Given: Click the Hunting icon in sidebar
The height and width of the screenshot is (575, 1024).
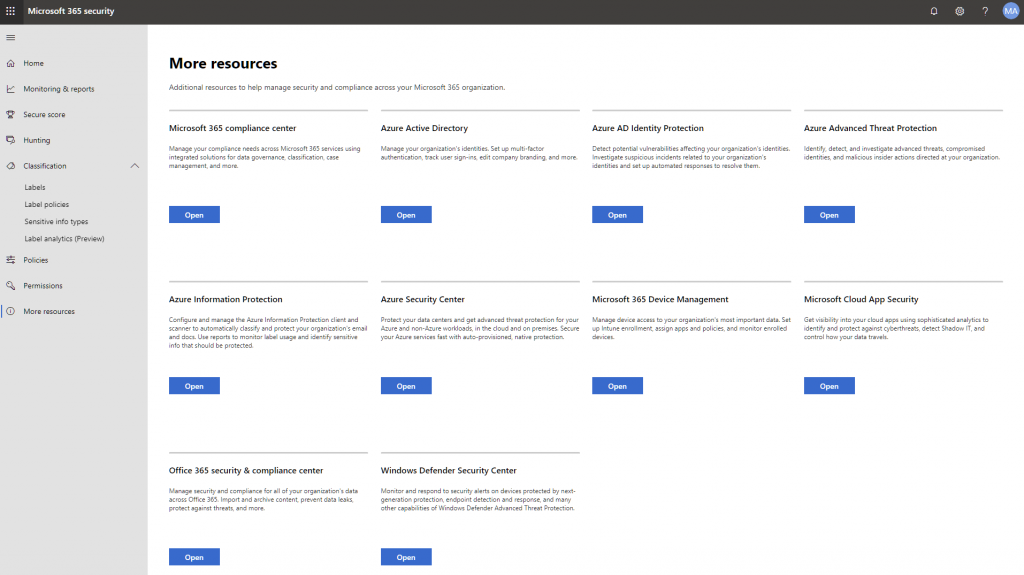Looking at the screenshot, I should pos(10,140).
